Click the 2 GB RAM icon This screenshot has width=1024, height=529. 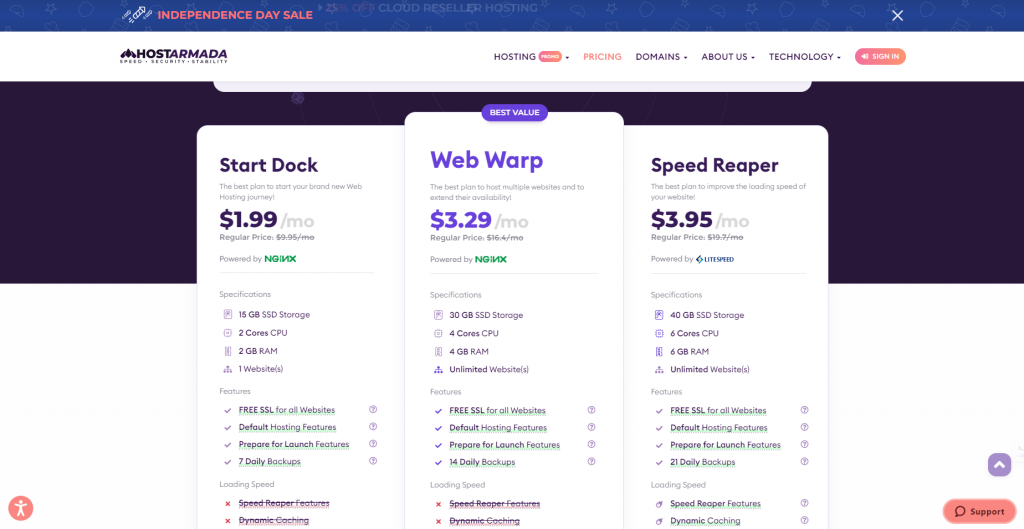[x=228, y=351]
